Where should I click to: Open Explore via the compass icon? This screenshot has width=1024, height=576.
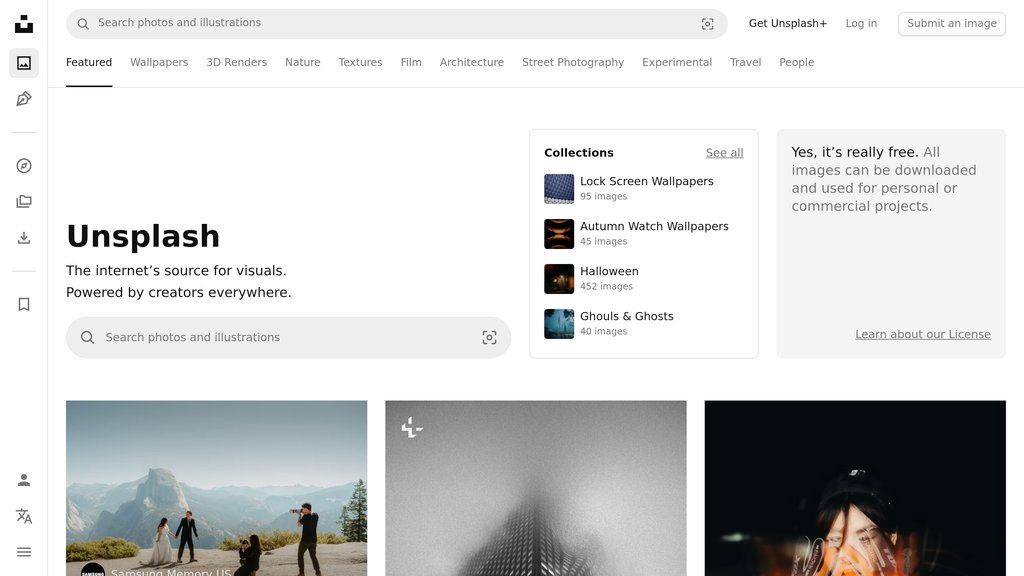pyautogui.click(x=23, y=166)
